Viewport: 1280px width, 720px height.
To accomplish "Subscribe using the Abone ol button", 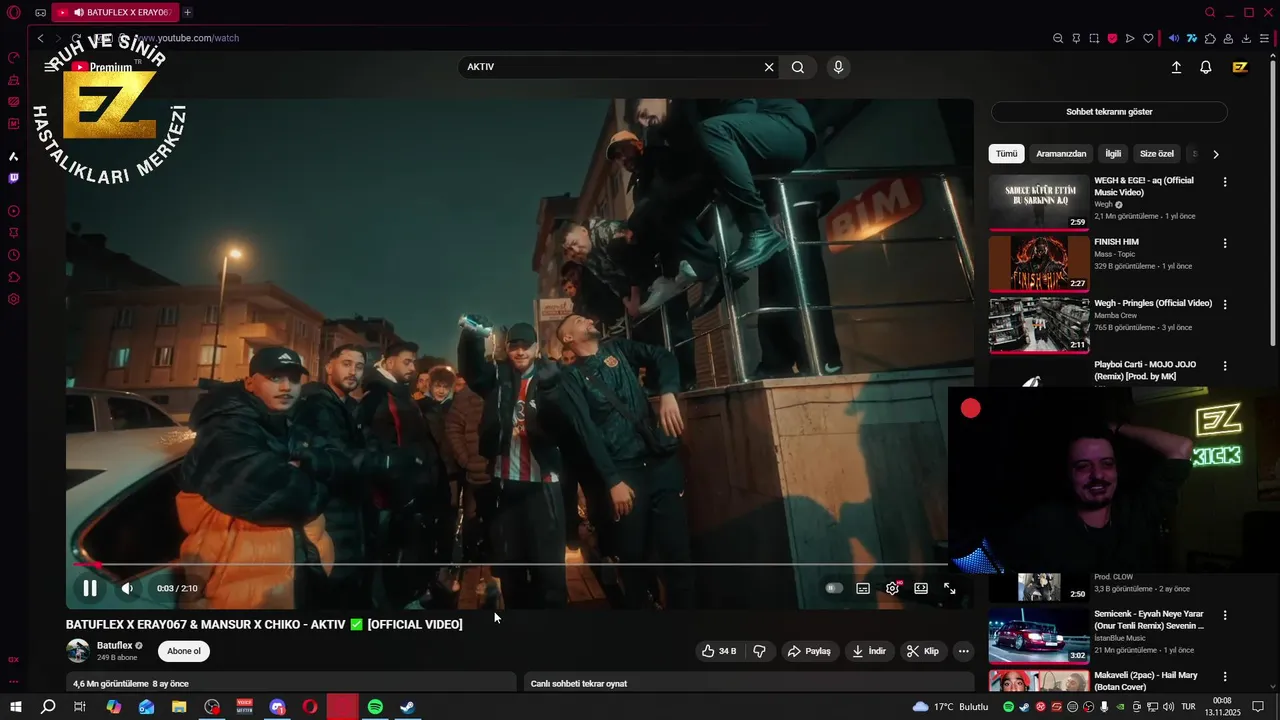I will 184,651.
